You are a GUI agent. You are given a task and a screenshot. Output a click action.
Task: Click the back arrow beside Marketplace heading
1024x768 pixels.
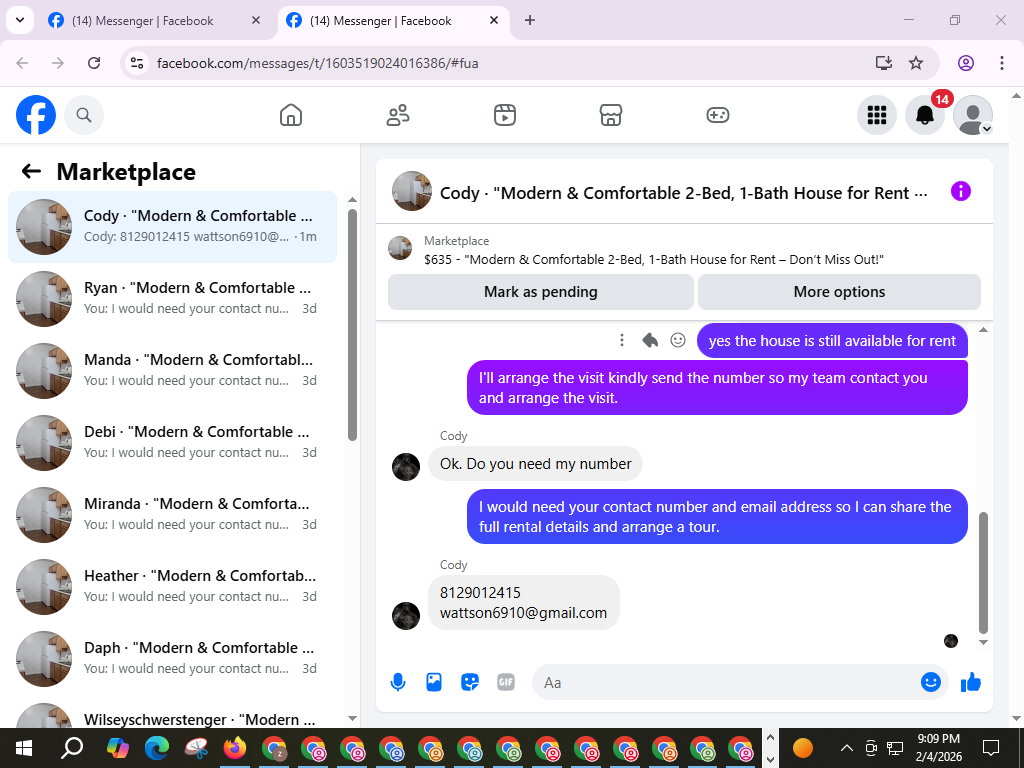click(x=31, y=172)
